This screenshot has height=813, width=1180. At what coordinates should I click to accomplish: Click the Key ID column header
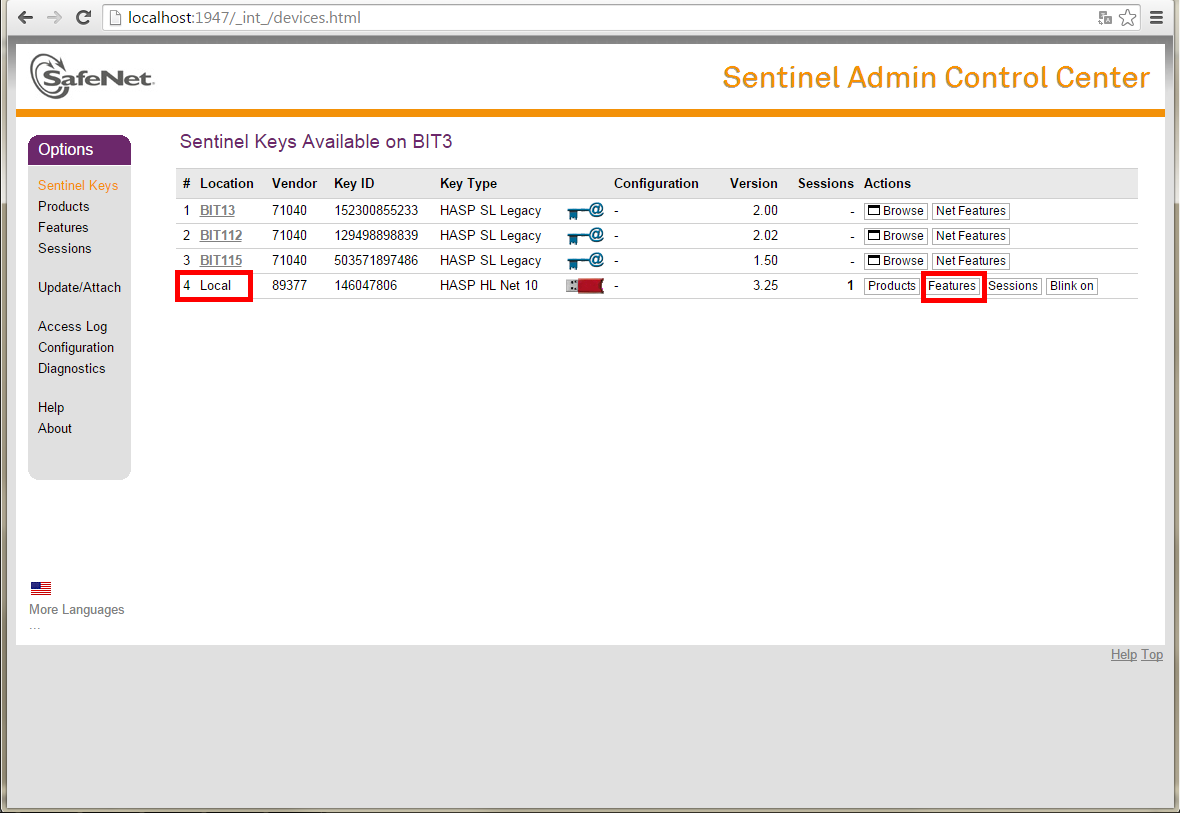pyautogui.click(x=354, y=184)
